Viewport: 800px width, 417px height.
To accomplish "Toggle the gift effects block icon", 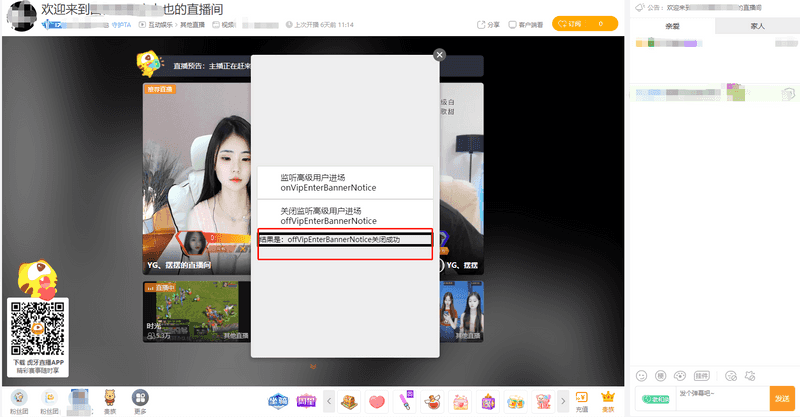I will (749, 376).
